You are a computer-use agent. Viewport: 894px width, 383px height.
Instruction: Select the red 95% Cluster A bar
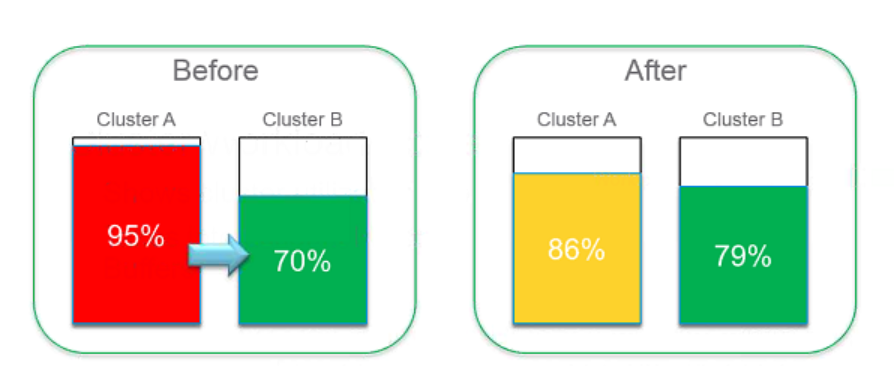click(136, 235)
